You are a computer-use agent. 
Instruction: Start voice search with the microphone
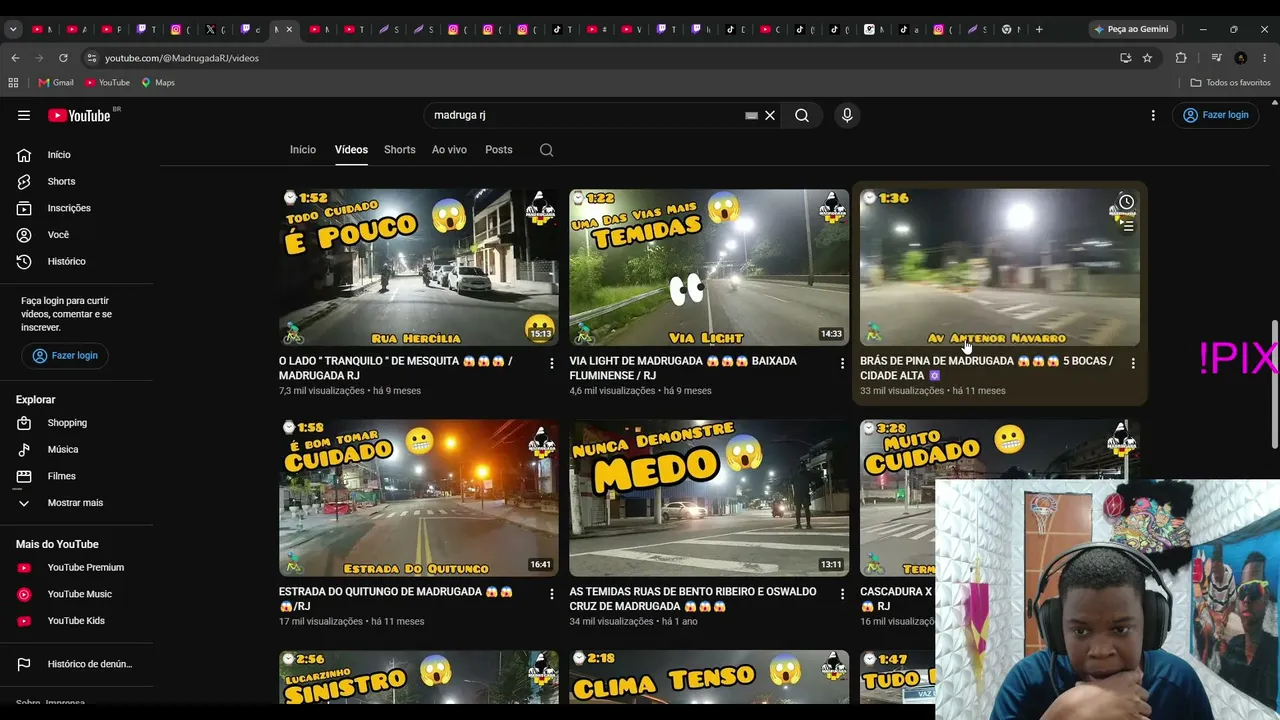847,115
